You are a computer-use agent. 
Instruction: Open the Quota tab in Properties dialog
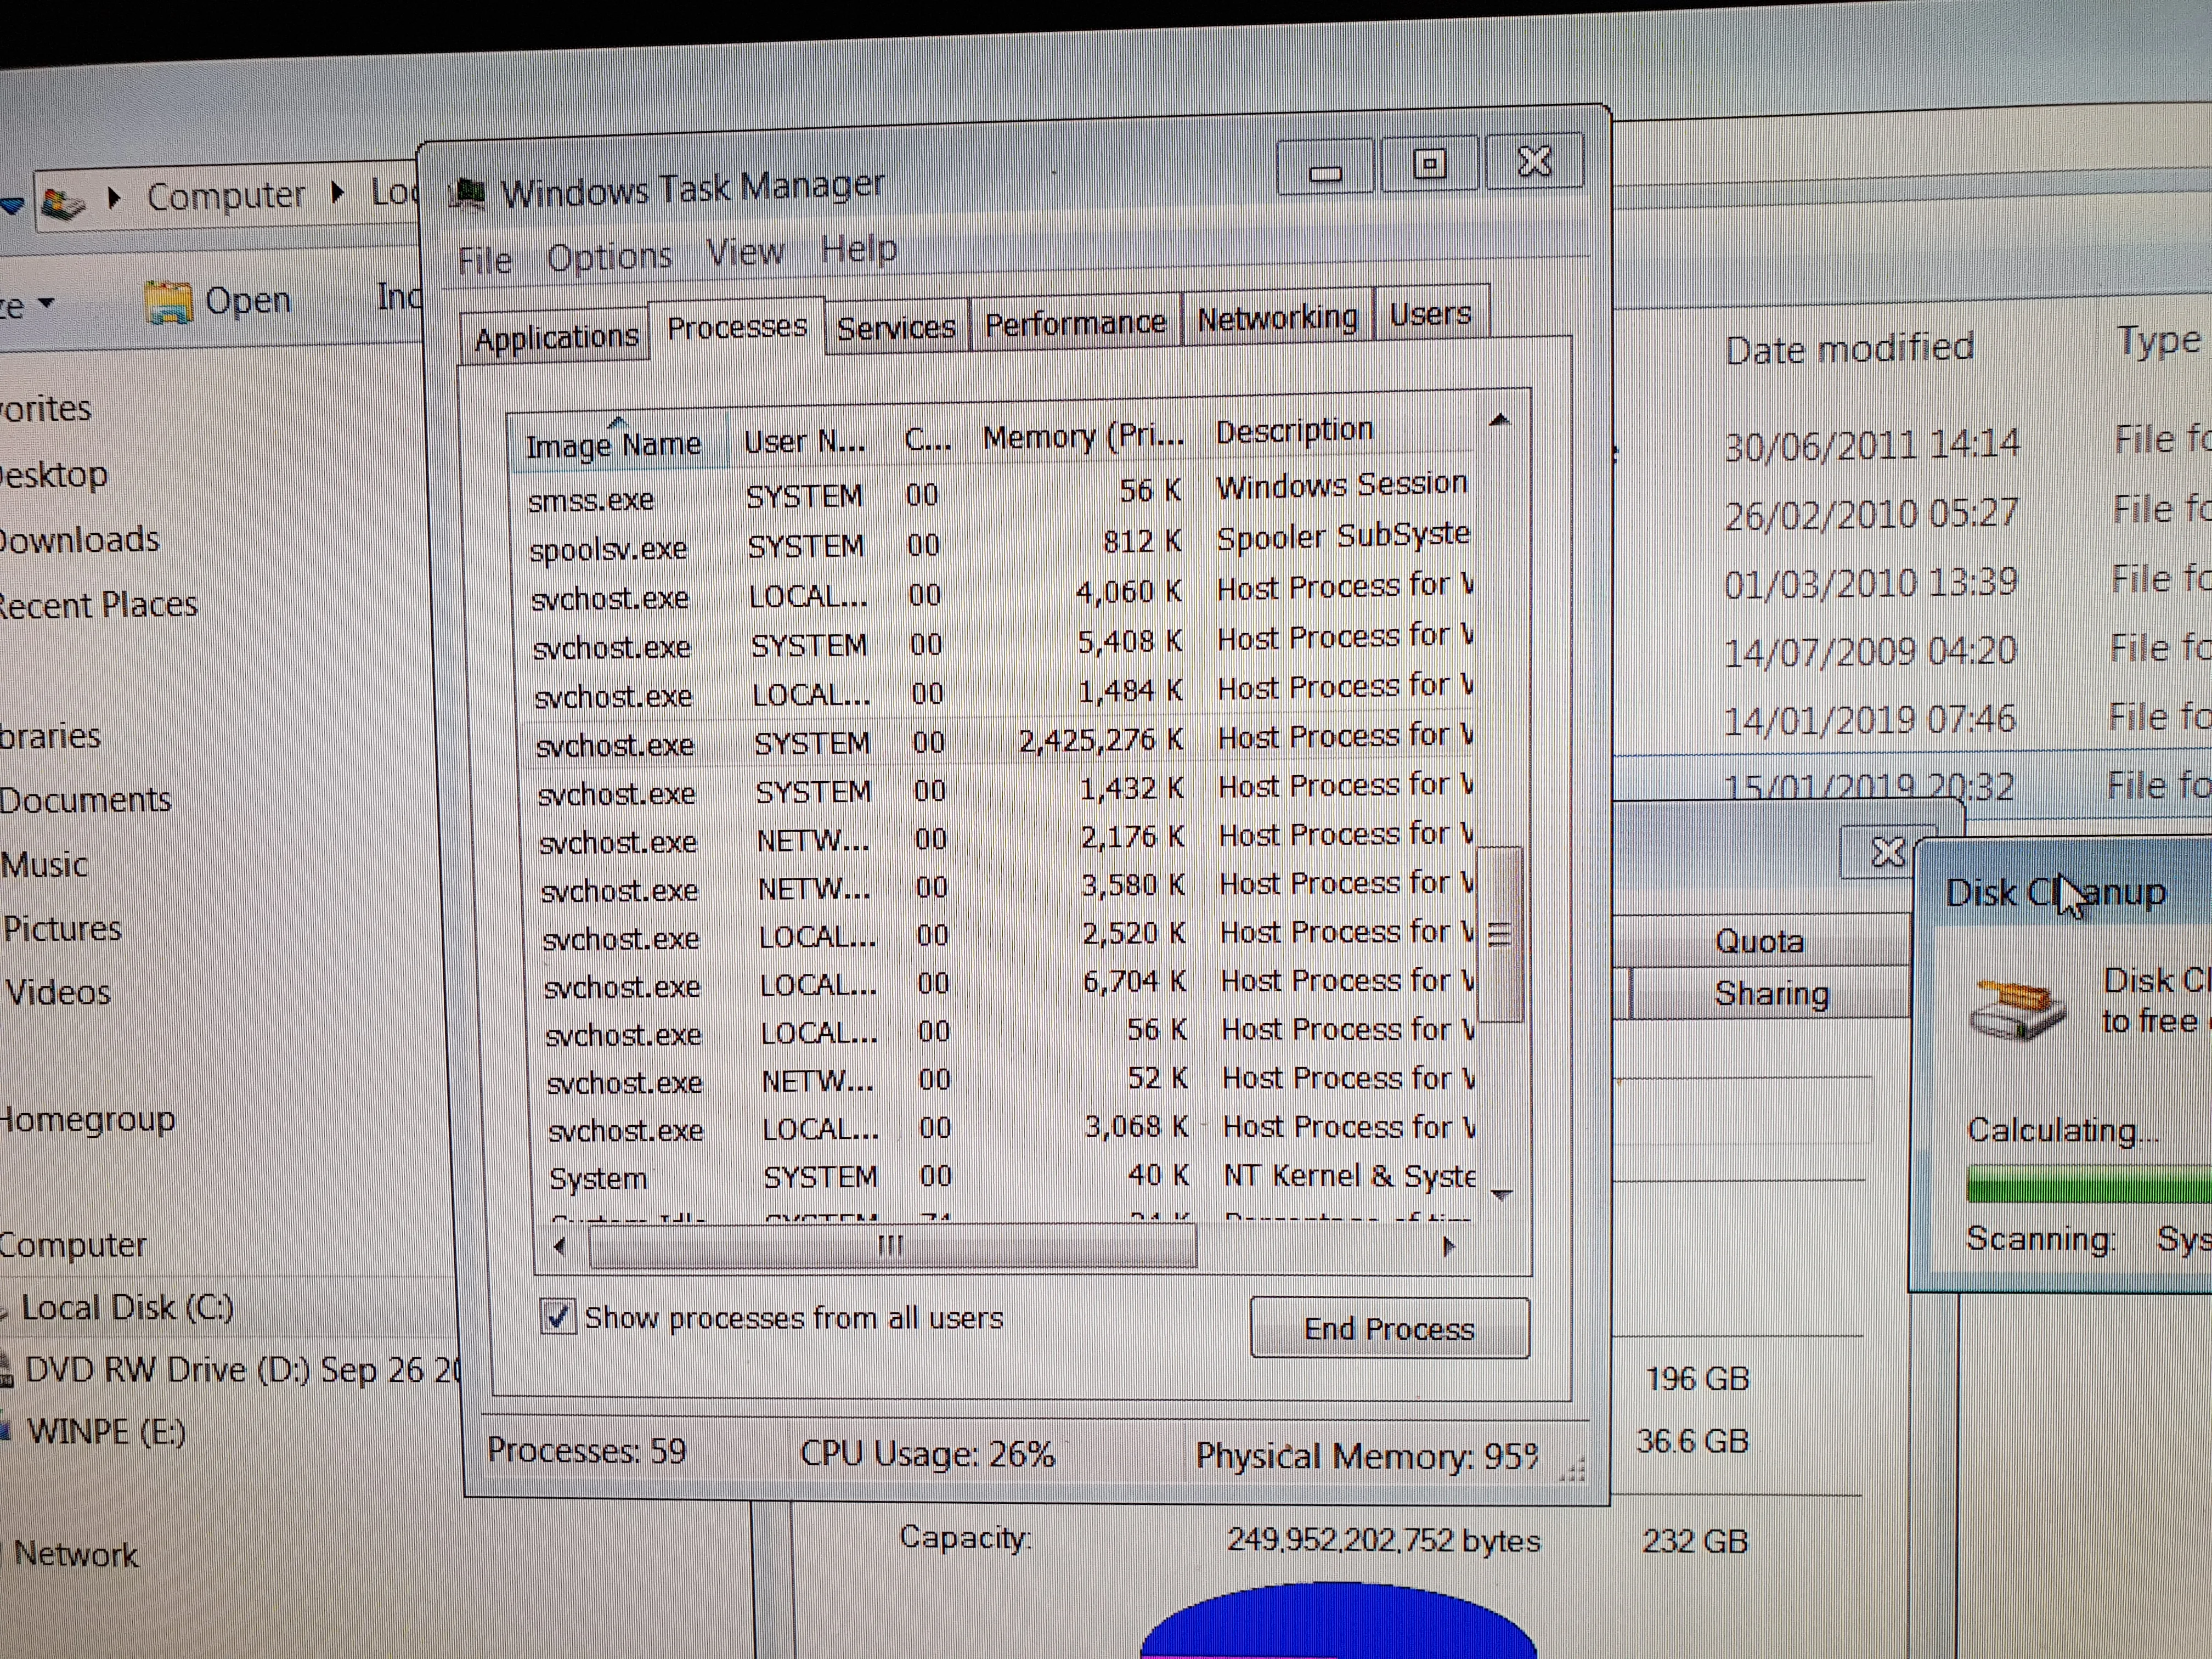tap(1759, 941)
